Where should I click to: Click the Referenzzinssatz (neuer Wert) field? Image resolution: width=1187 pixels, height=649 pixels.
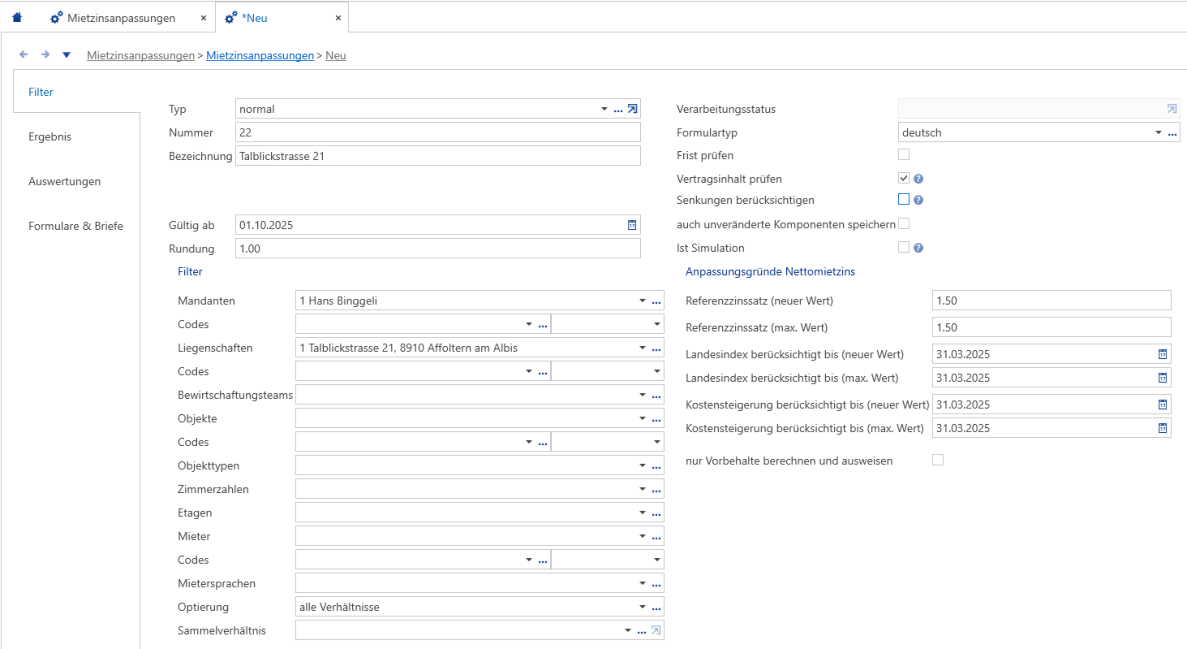[x=1051, y=301]
